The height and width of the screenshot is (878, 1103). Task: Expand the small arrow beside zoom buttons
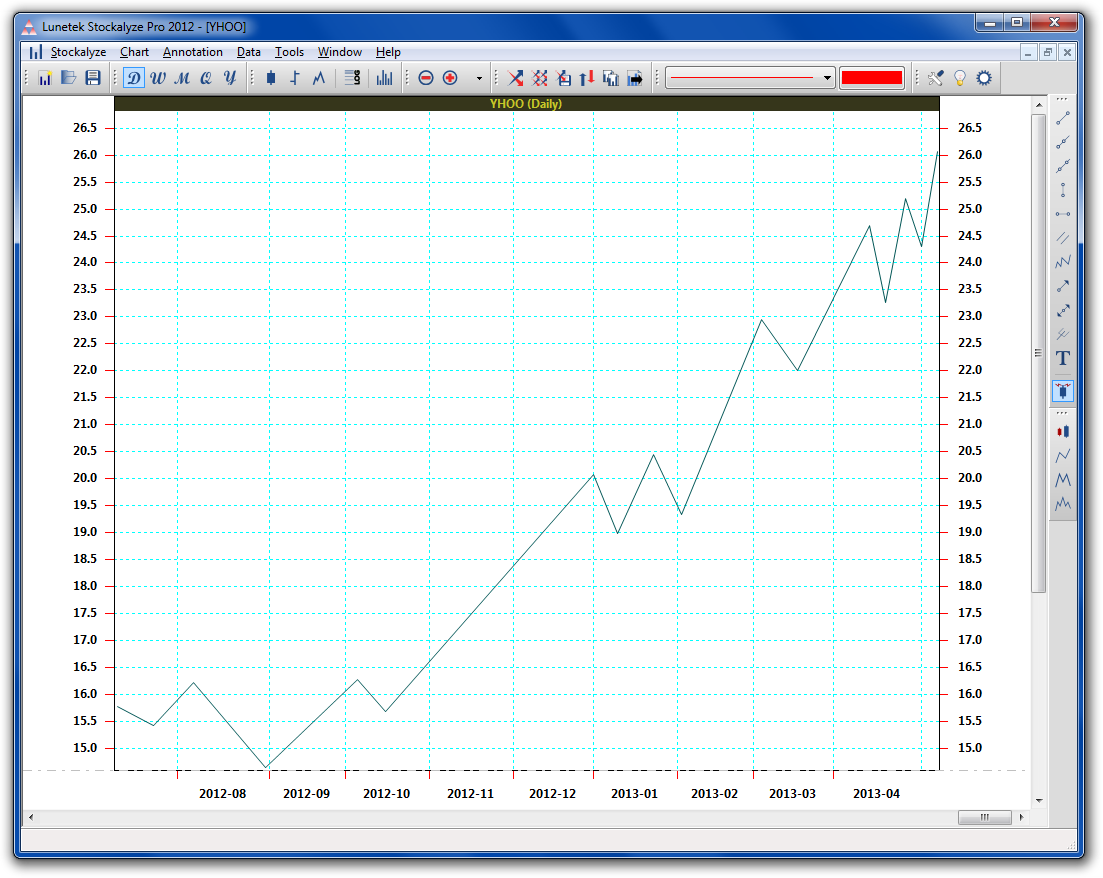click(x=479, y=78)
